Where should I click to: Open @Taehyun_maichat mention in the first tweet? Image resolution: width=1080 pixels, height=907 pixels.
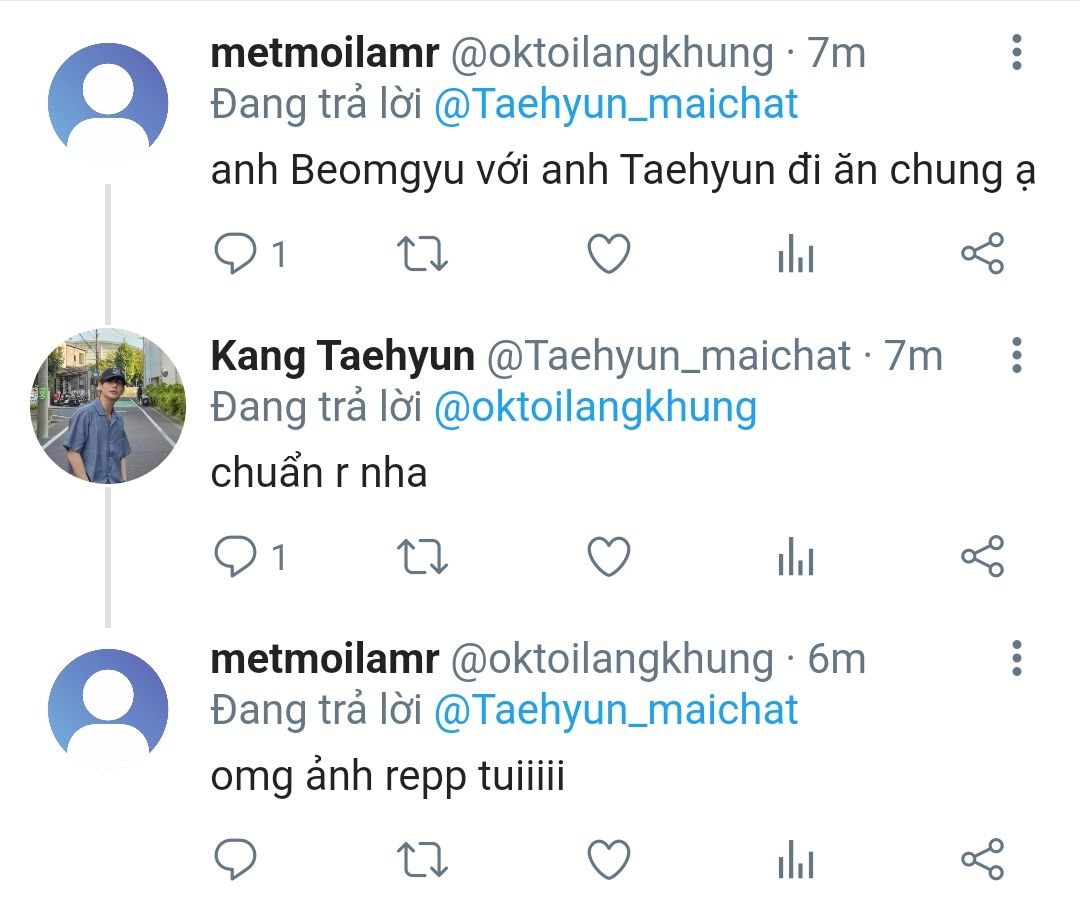pos(616,104)
